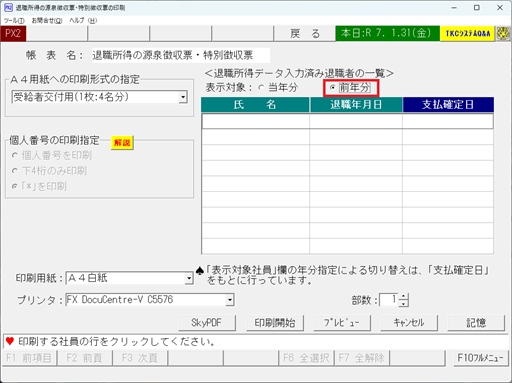Click the red PX2 label button
Image resolution: width=512 pixels, height=383 pixels.
[13, 34]
